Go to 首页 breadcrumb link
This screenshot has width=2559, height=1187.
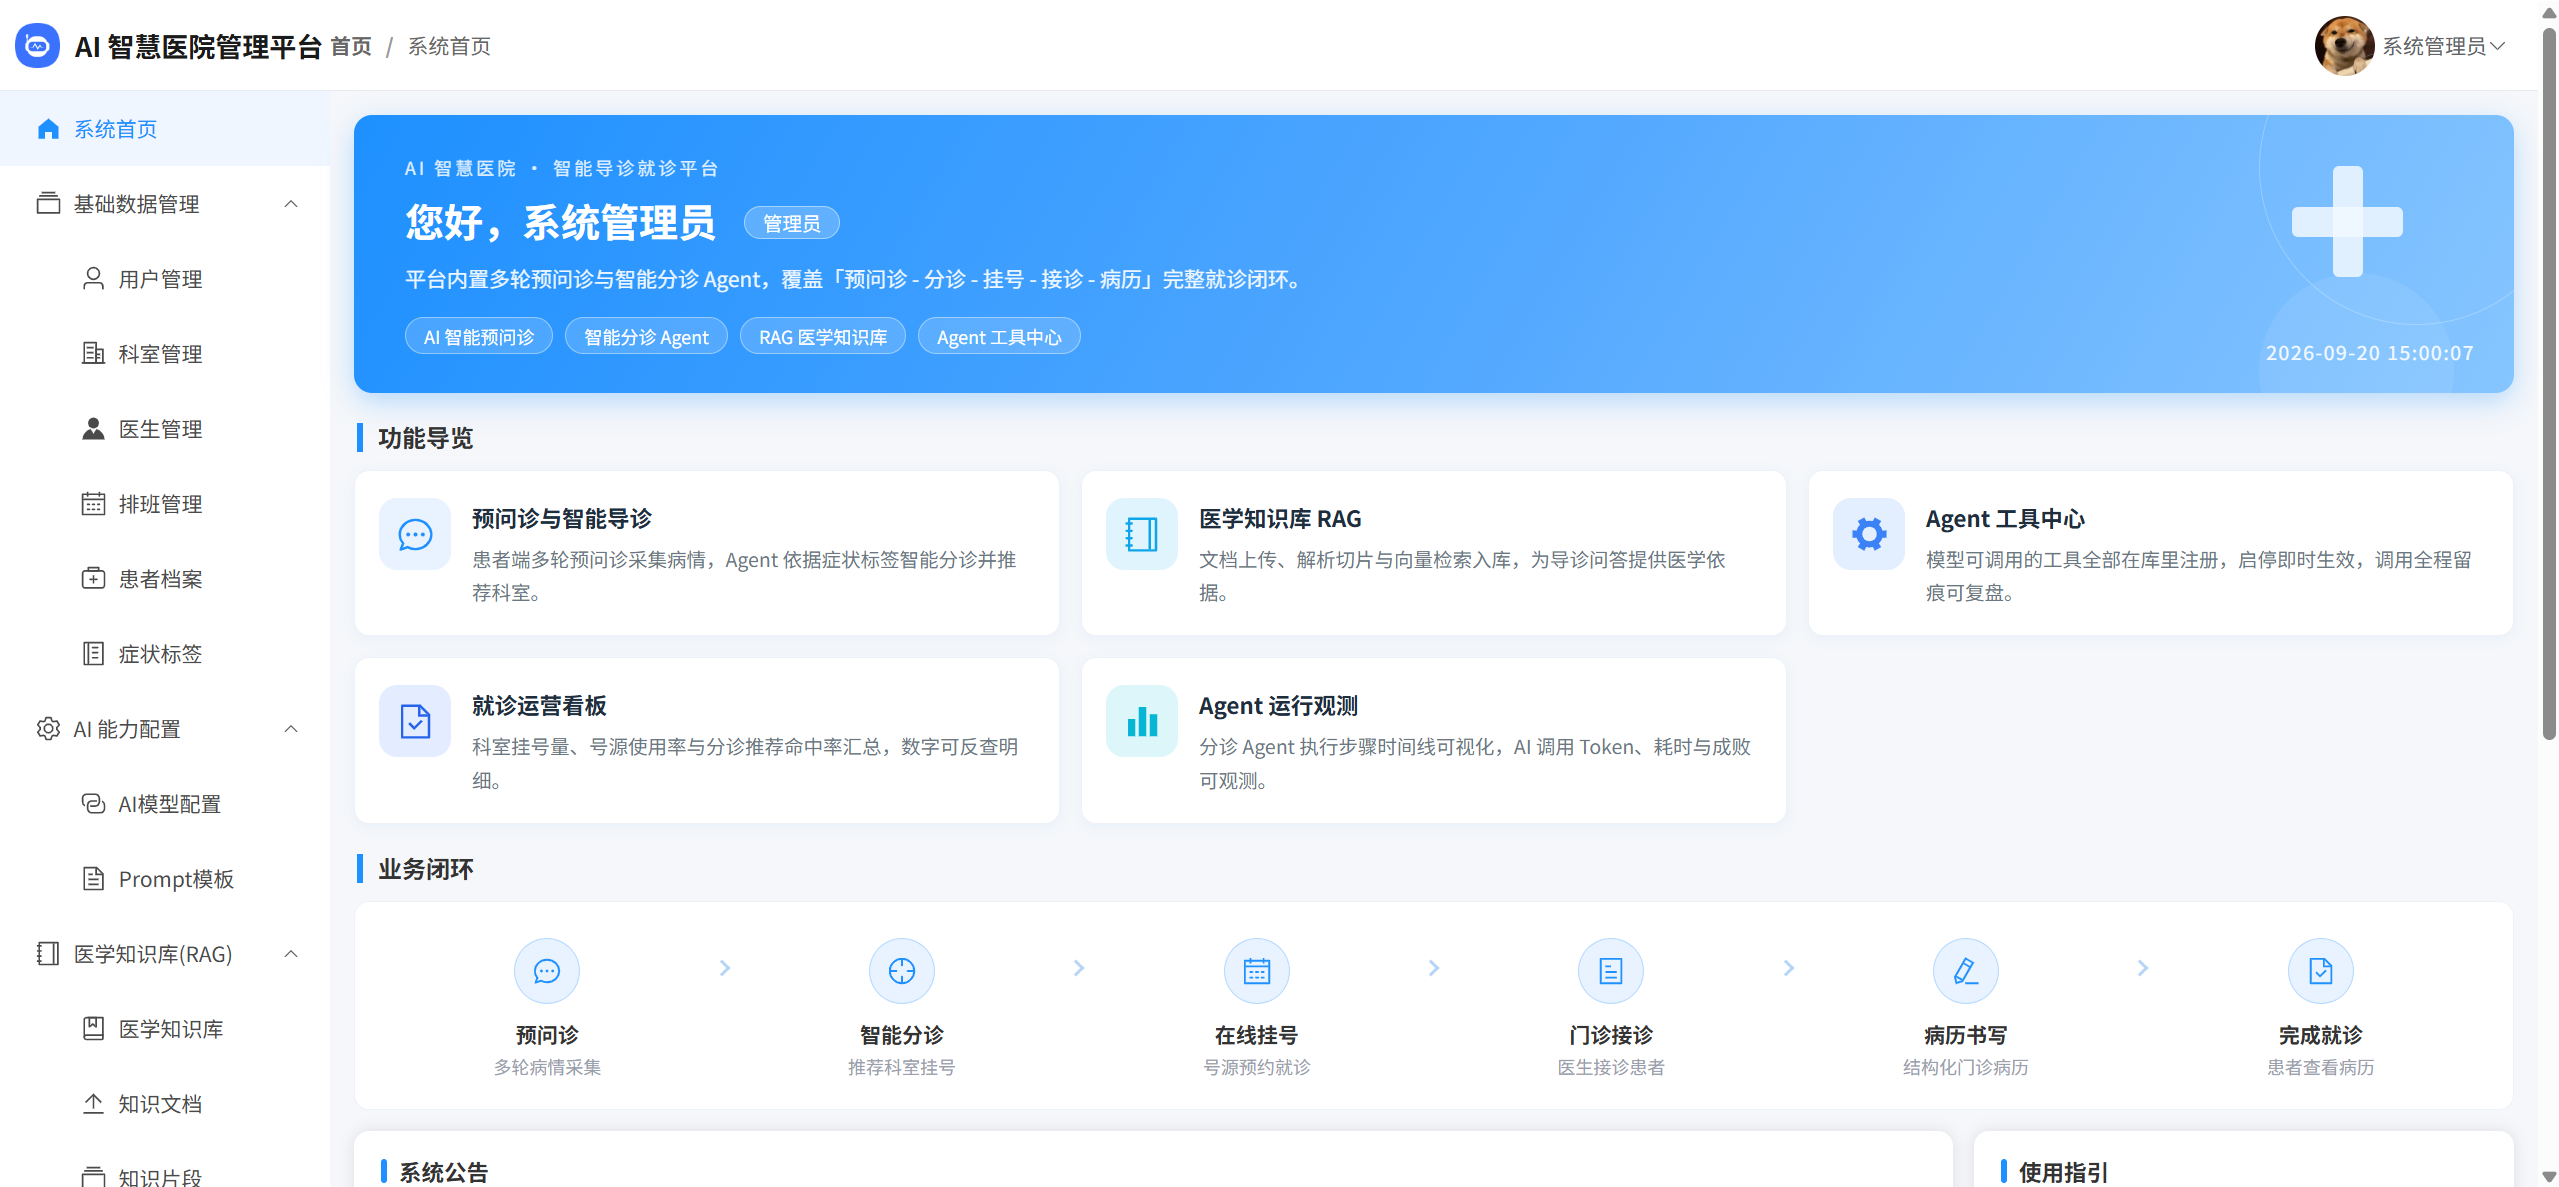point(351,46)
